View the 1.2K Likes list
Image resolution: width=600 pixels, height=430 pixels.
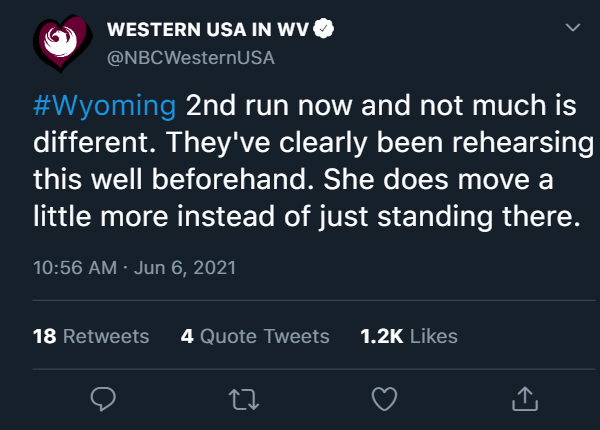click(408, 336)
